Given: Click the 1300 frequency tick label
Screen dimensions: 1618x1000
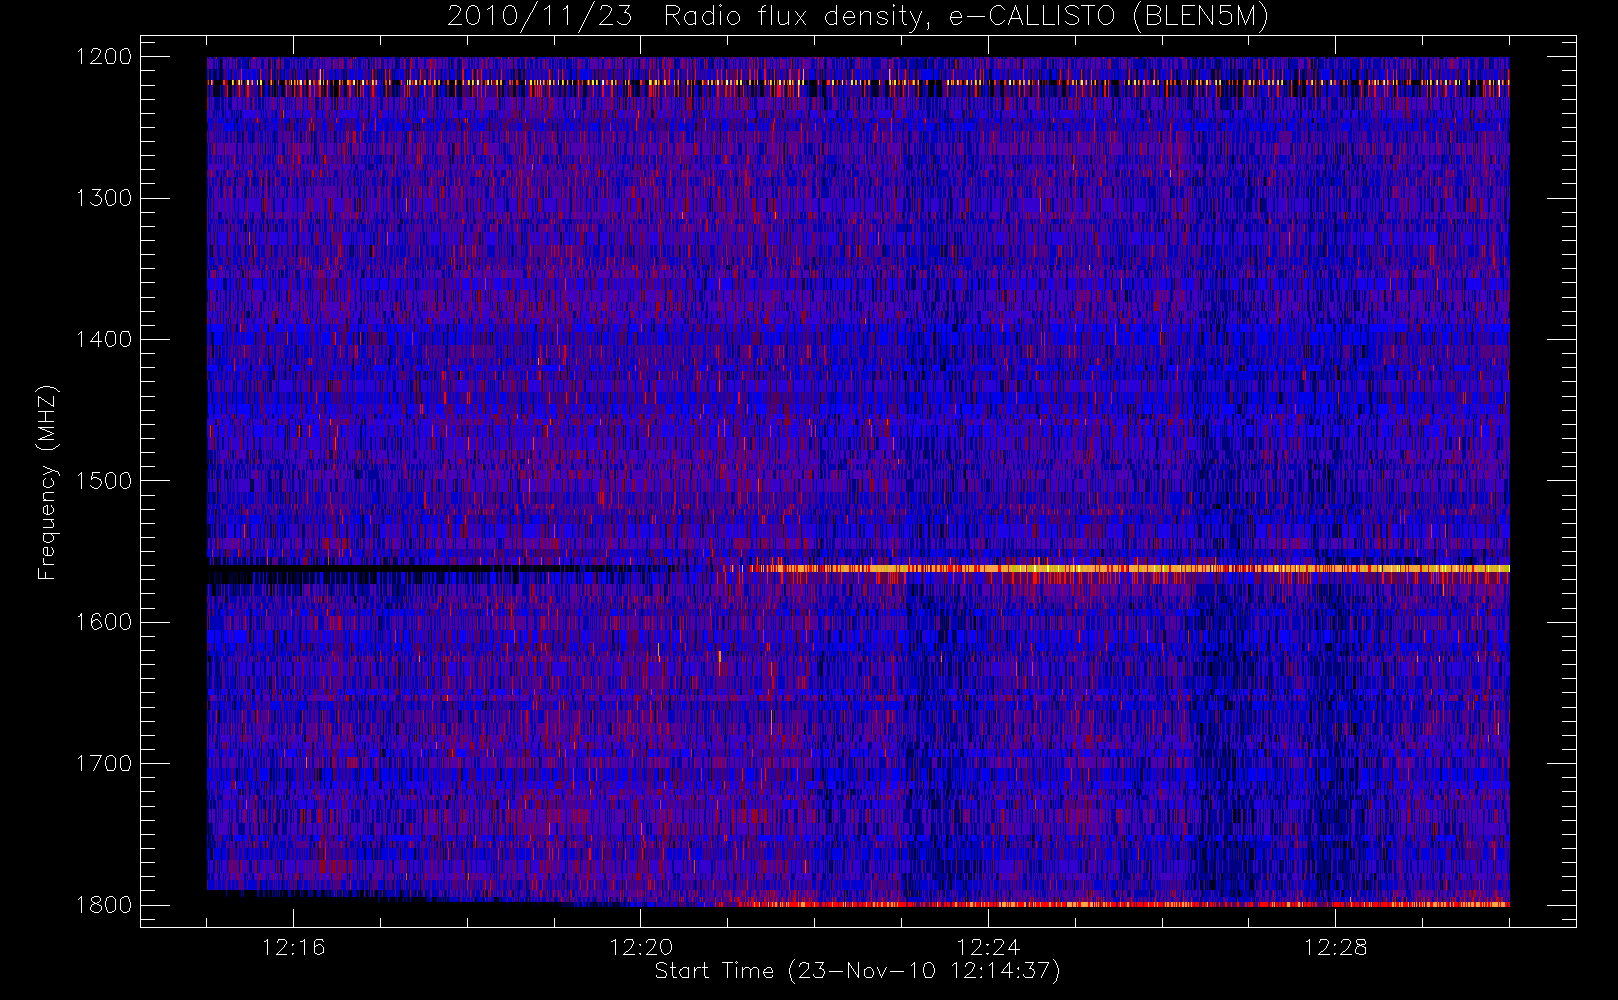Looking at the screenshot, I should tap(104, 198).
